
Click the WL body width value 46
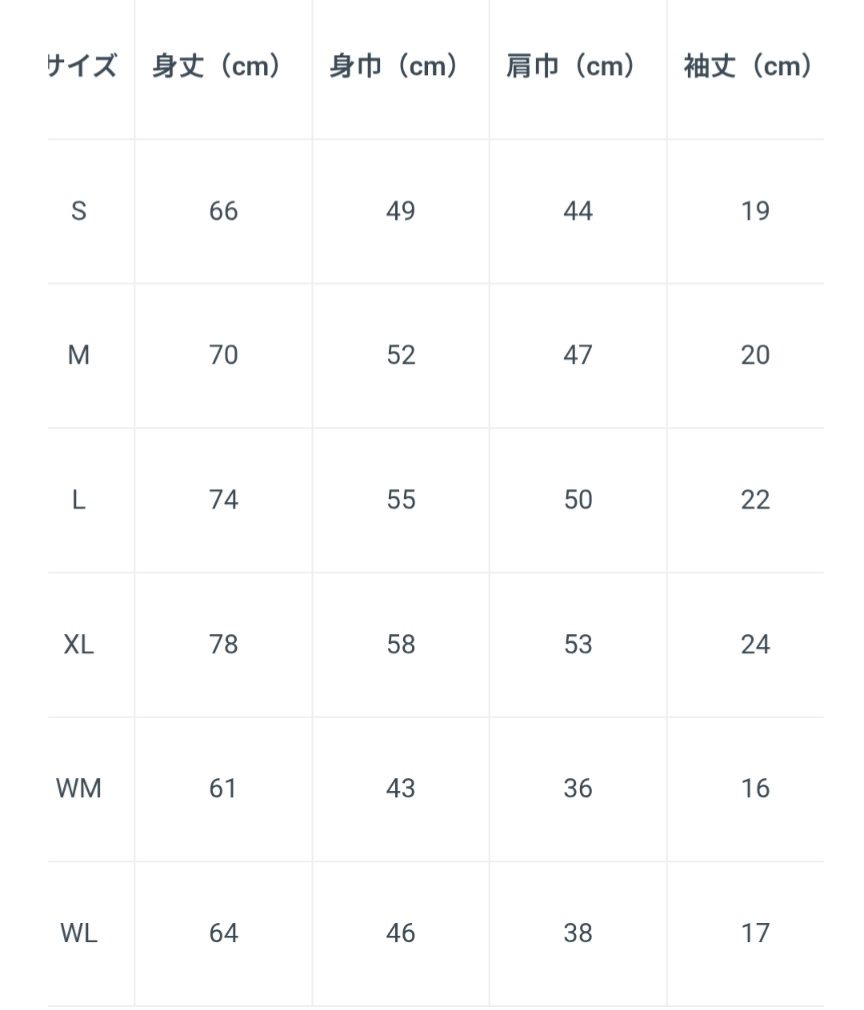pyautogui.click(x=400, y=933)
